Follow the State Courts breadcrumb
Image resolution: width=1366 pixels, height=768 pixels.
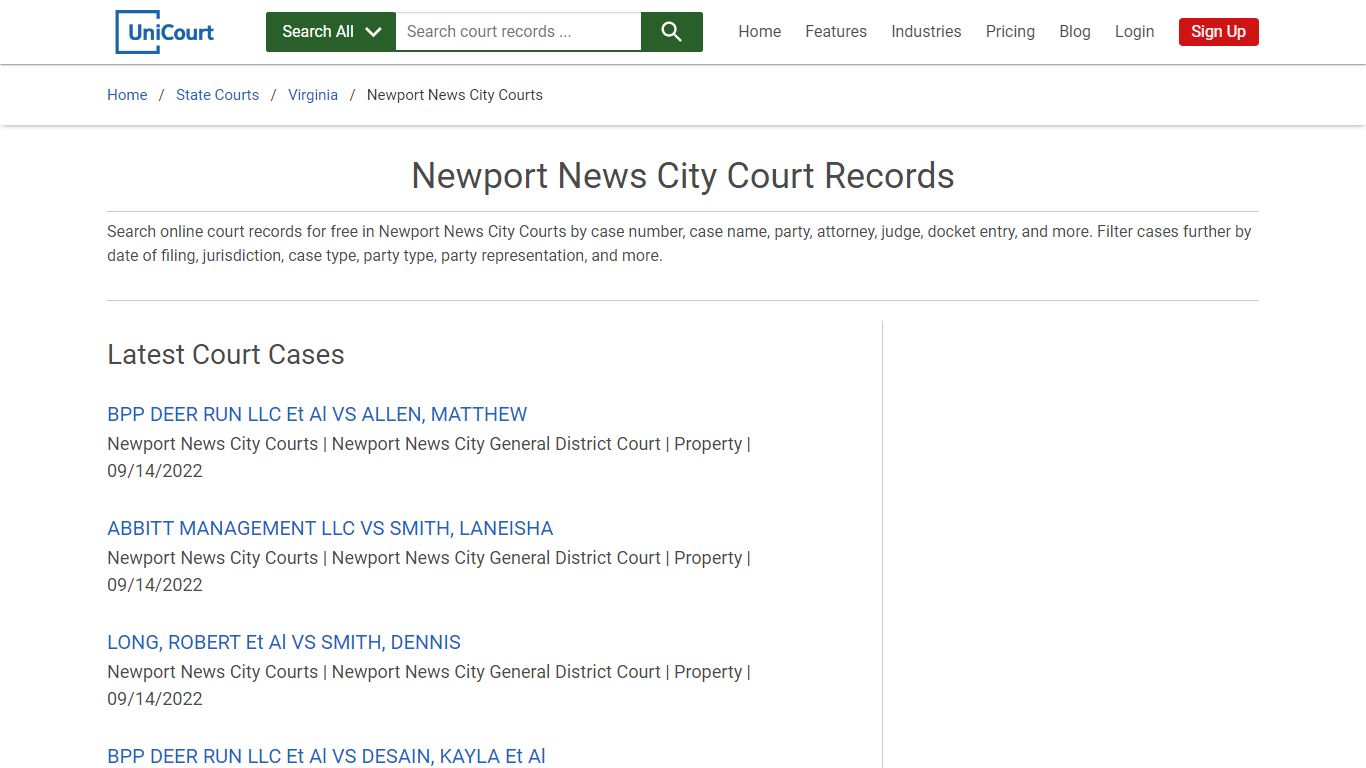tap(217, 95)
